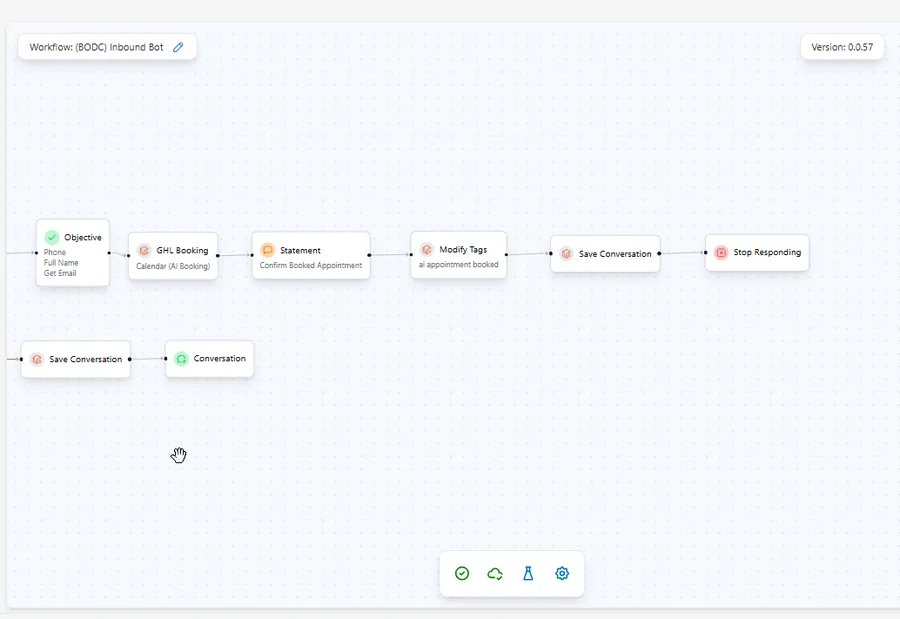
Task: Click the Save Conversation label next to Conversation node
Action: pos(86,359)
